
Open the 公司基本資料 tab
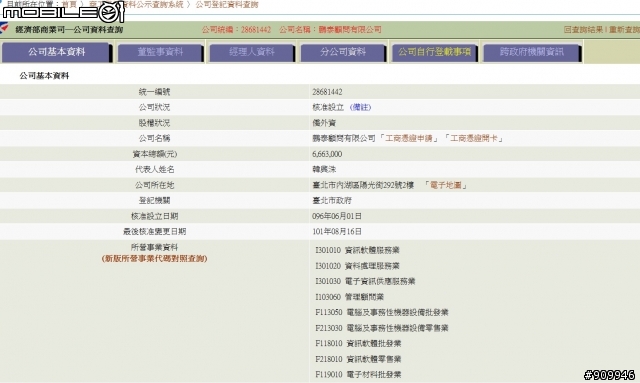coord(57,52)
